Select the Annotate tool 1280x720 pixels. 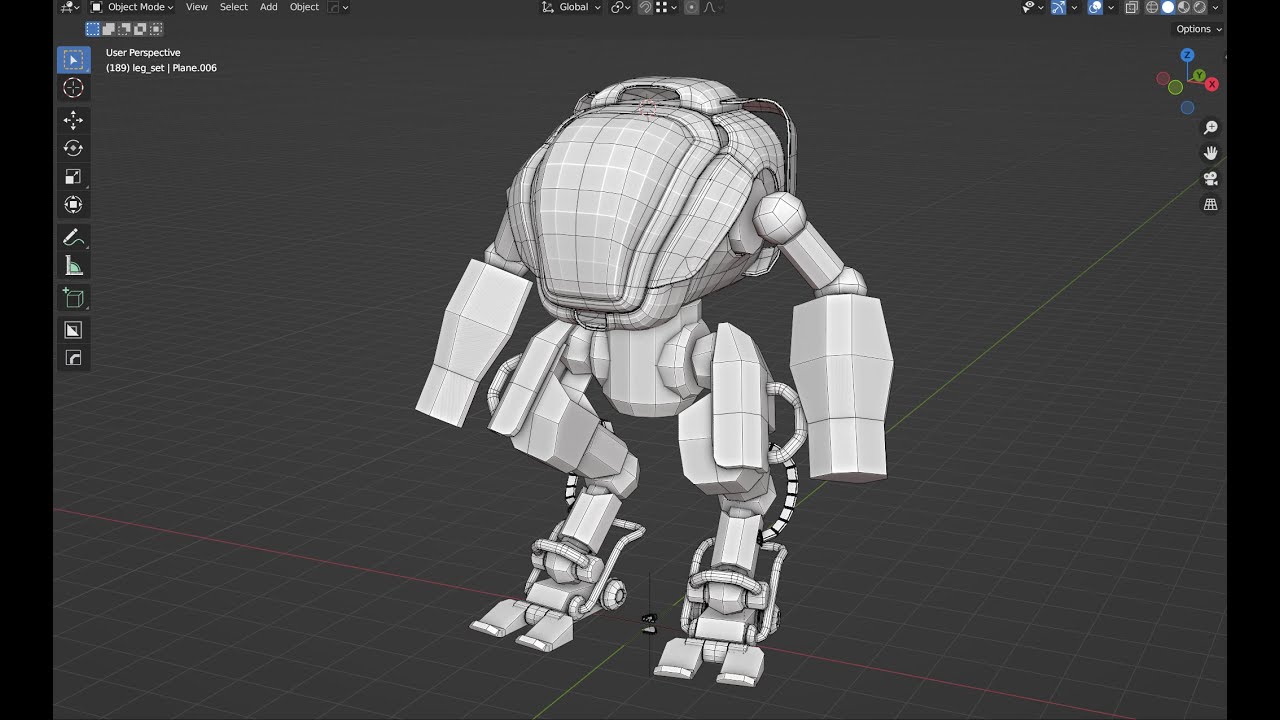pos(73,237)
